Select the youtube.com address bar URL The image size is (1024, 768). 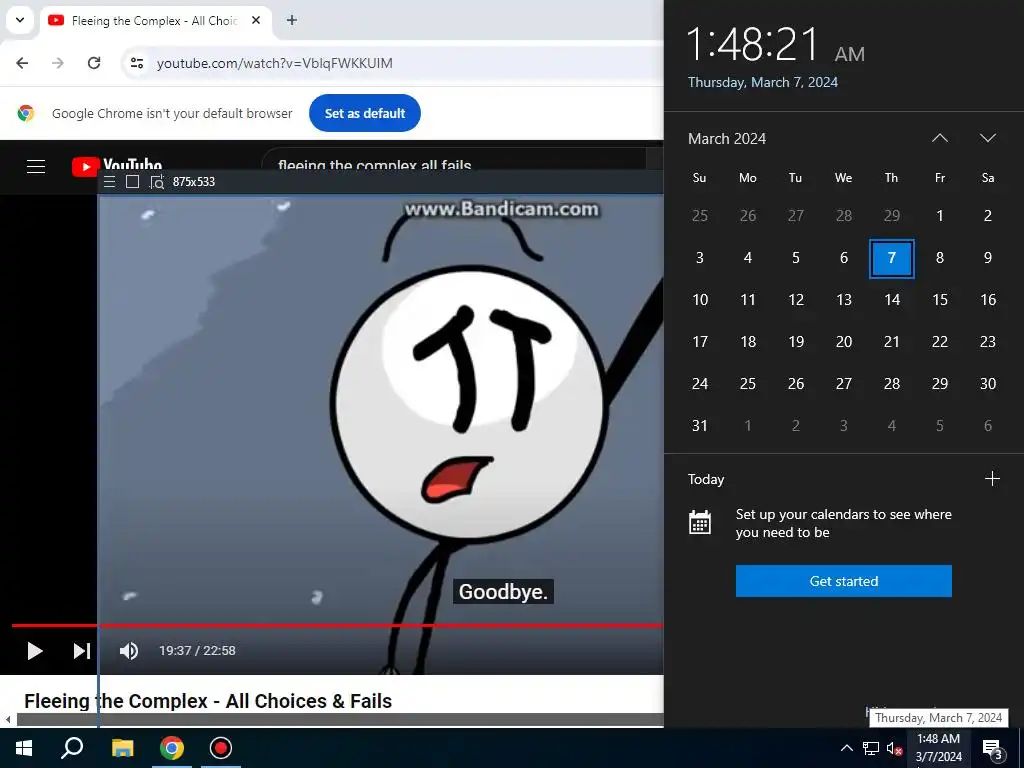point(274,63)
